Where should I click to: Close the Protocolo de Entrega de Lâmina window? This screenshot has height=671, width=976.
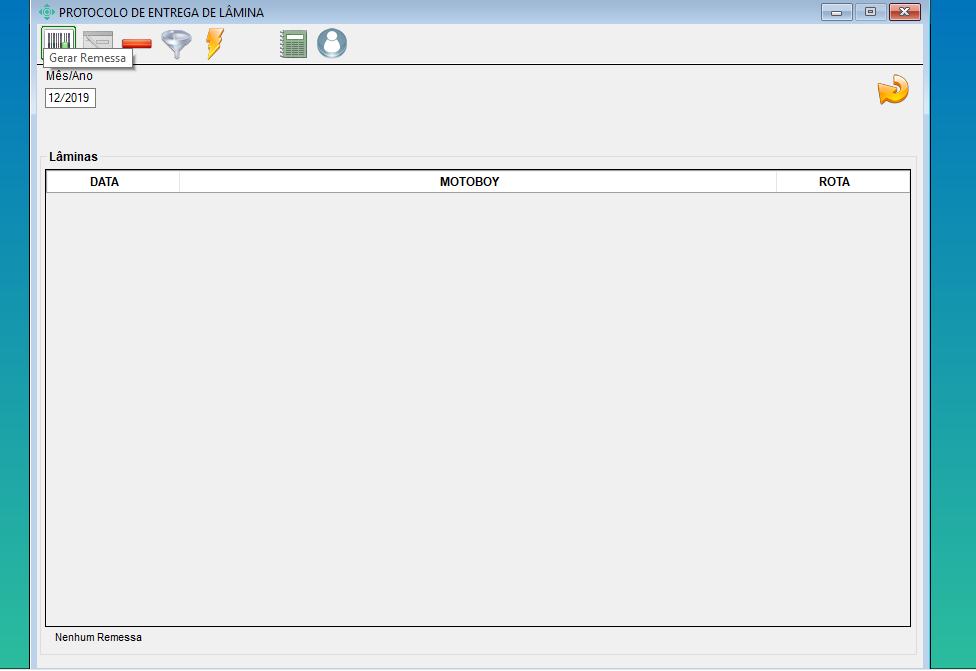[x=905, y=12]
